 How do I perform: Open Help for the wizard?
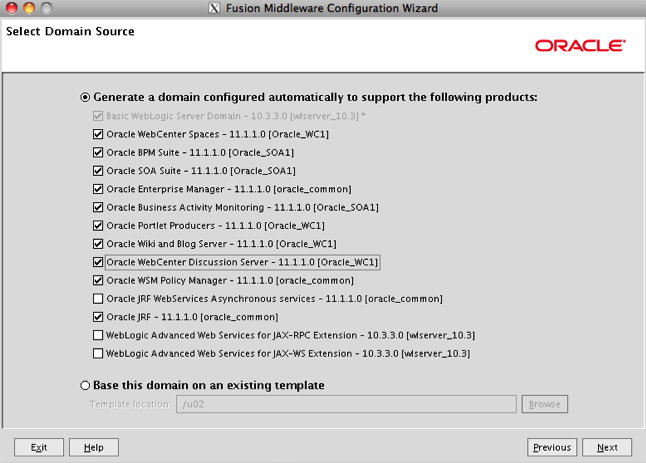pyautogui.click(x=94, y=447)
